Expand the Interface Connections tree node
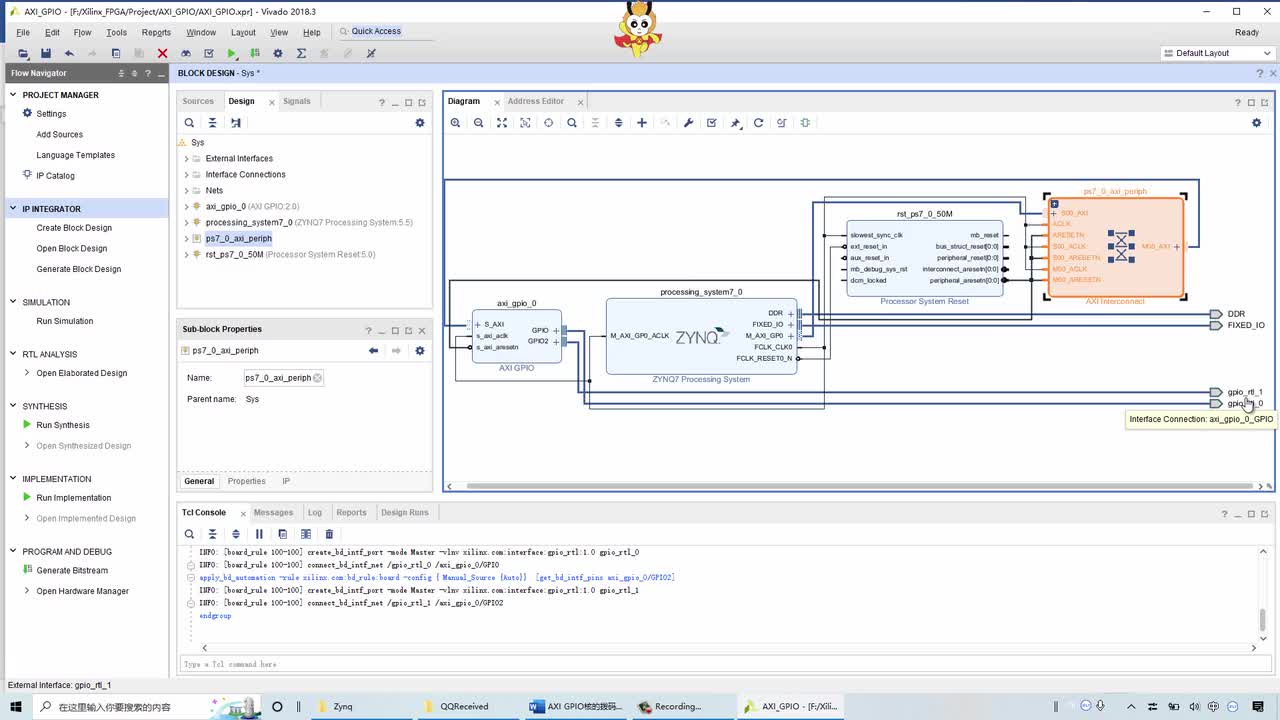The image size is (1280, 720). (x=186, y=175)
